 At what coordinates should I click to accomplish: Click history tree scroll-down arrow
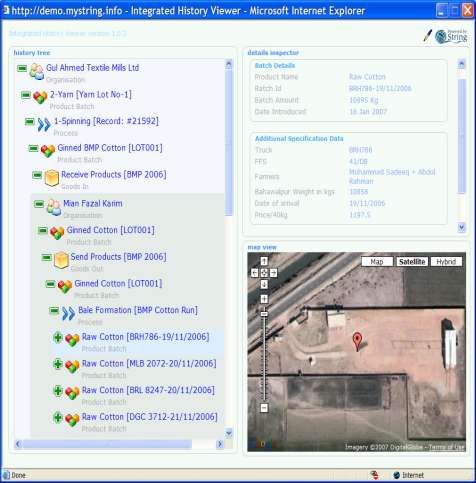pyautogui.click(x=229, y=433)
